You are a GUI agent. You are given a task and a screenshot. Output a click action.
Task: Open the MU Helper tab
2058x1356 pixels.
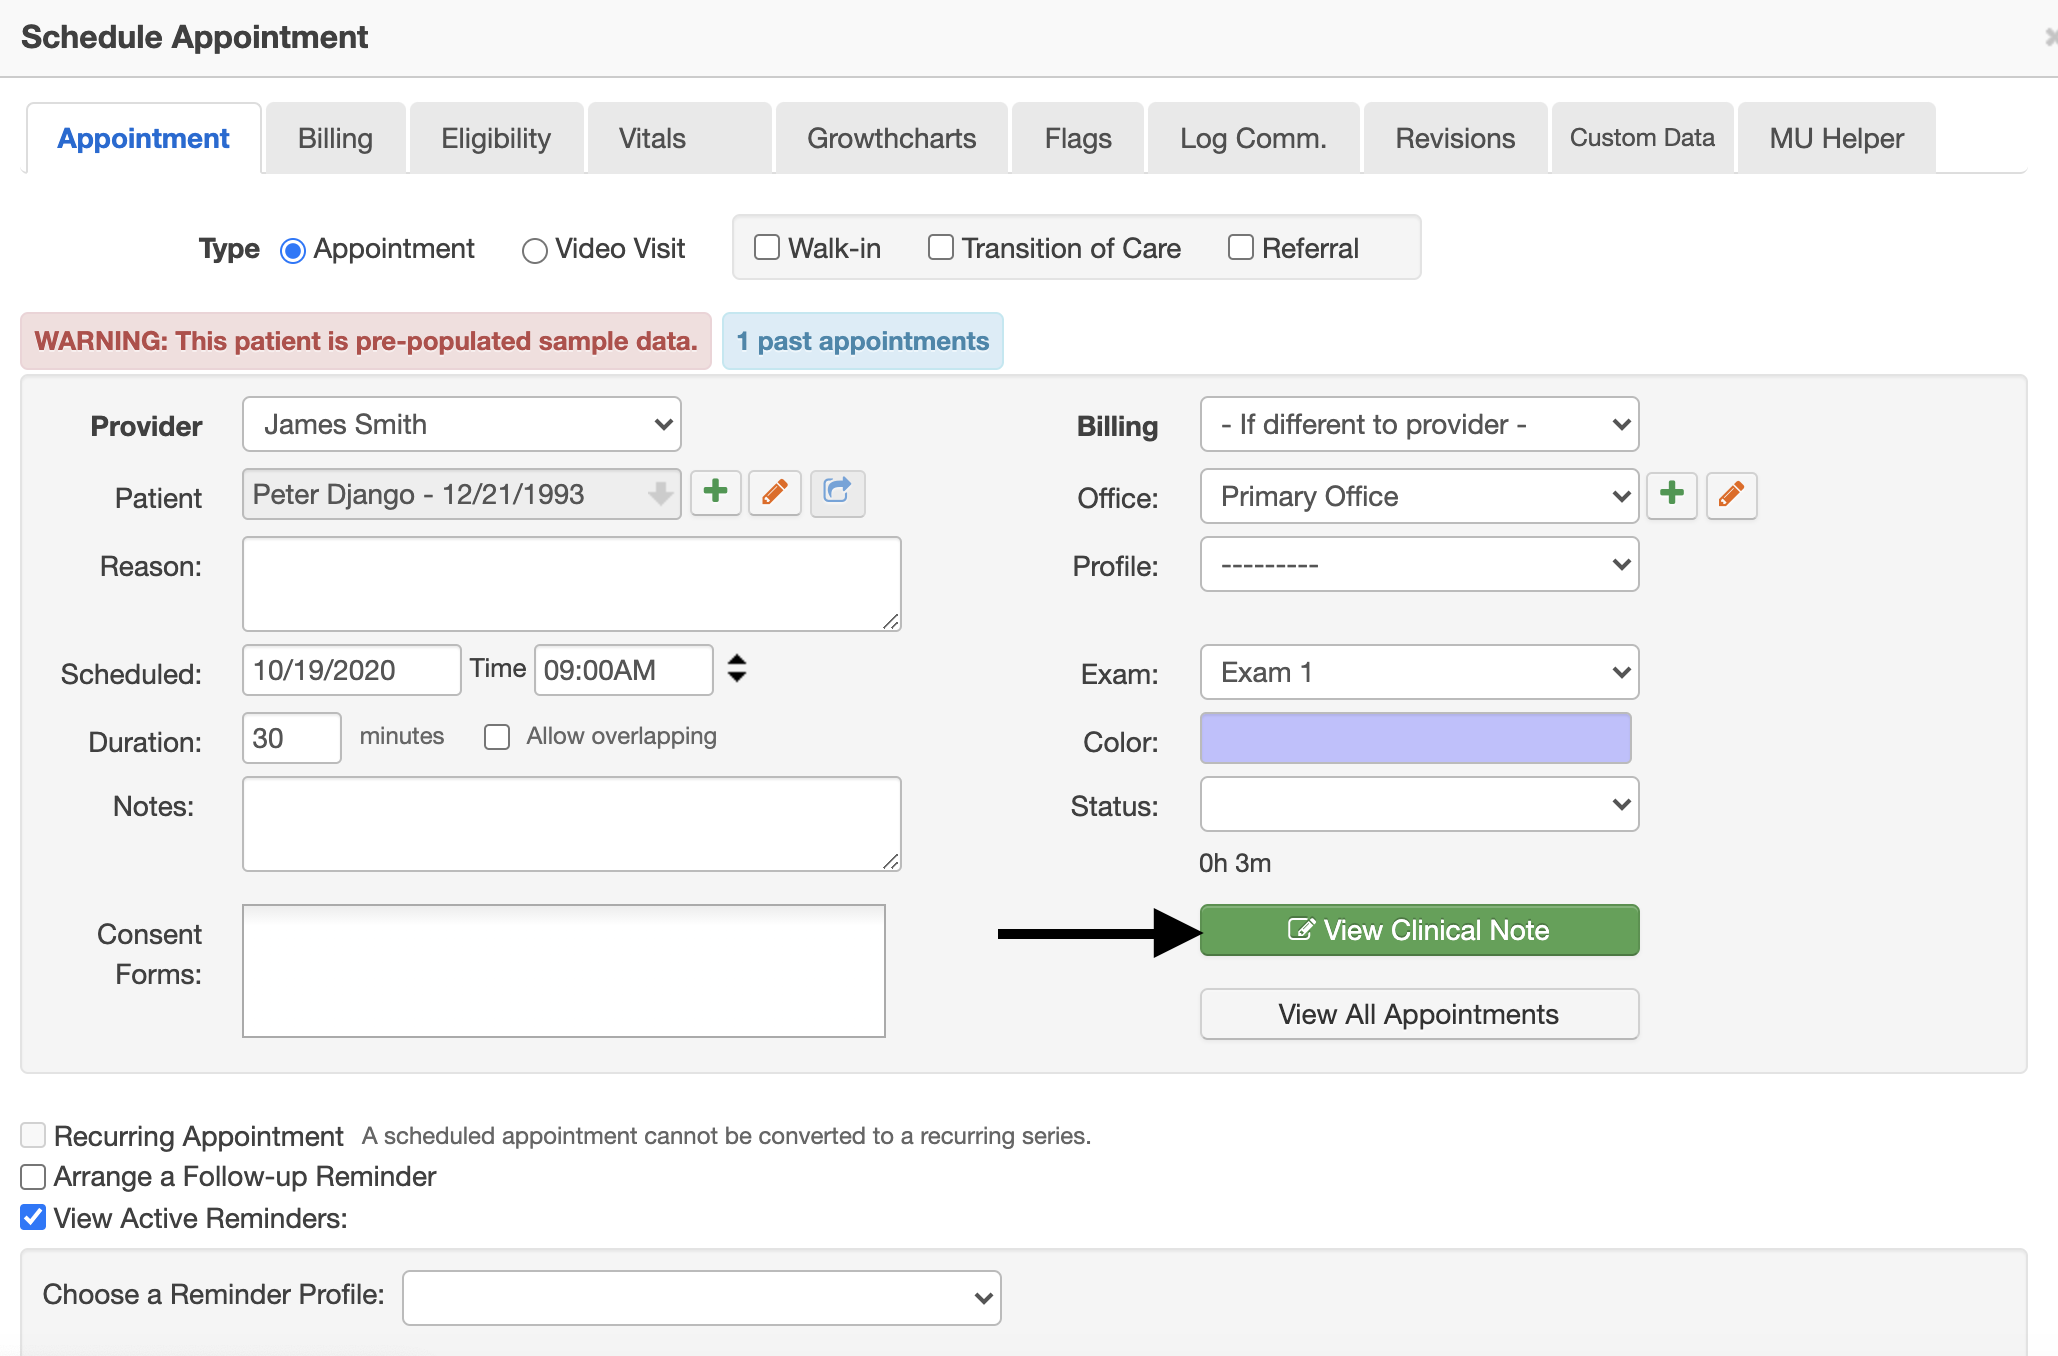pyautogui.click(x=1836, y=138)
